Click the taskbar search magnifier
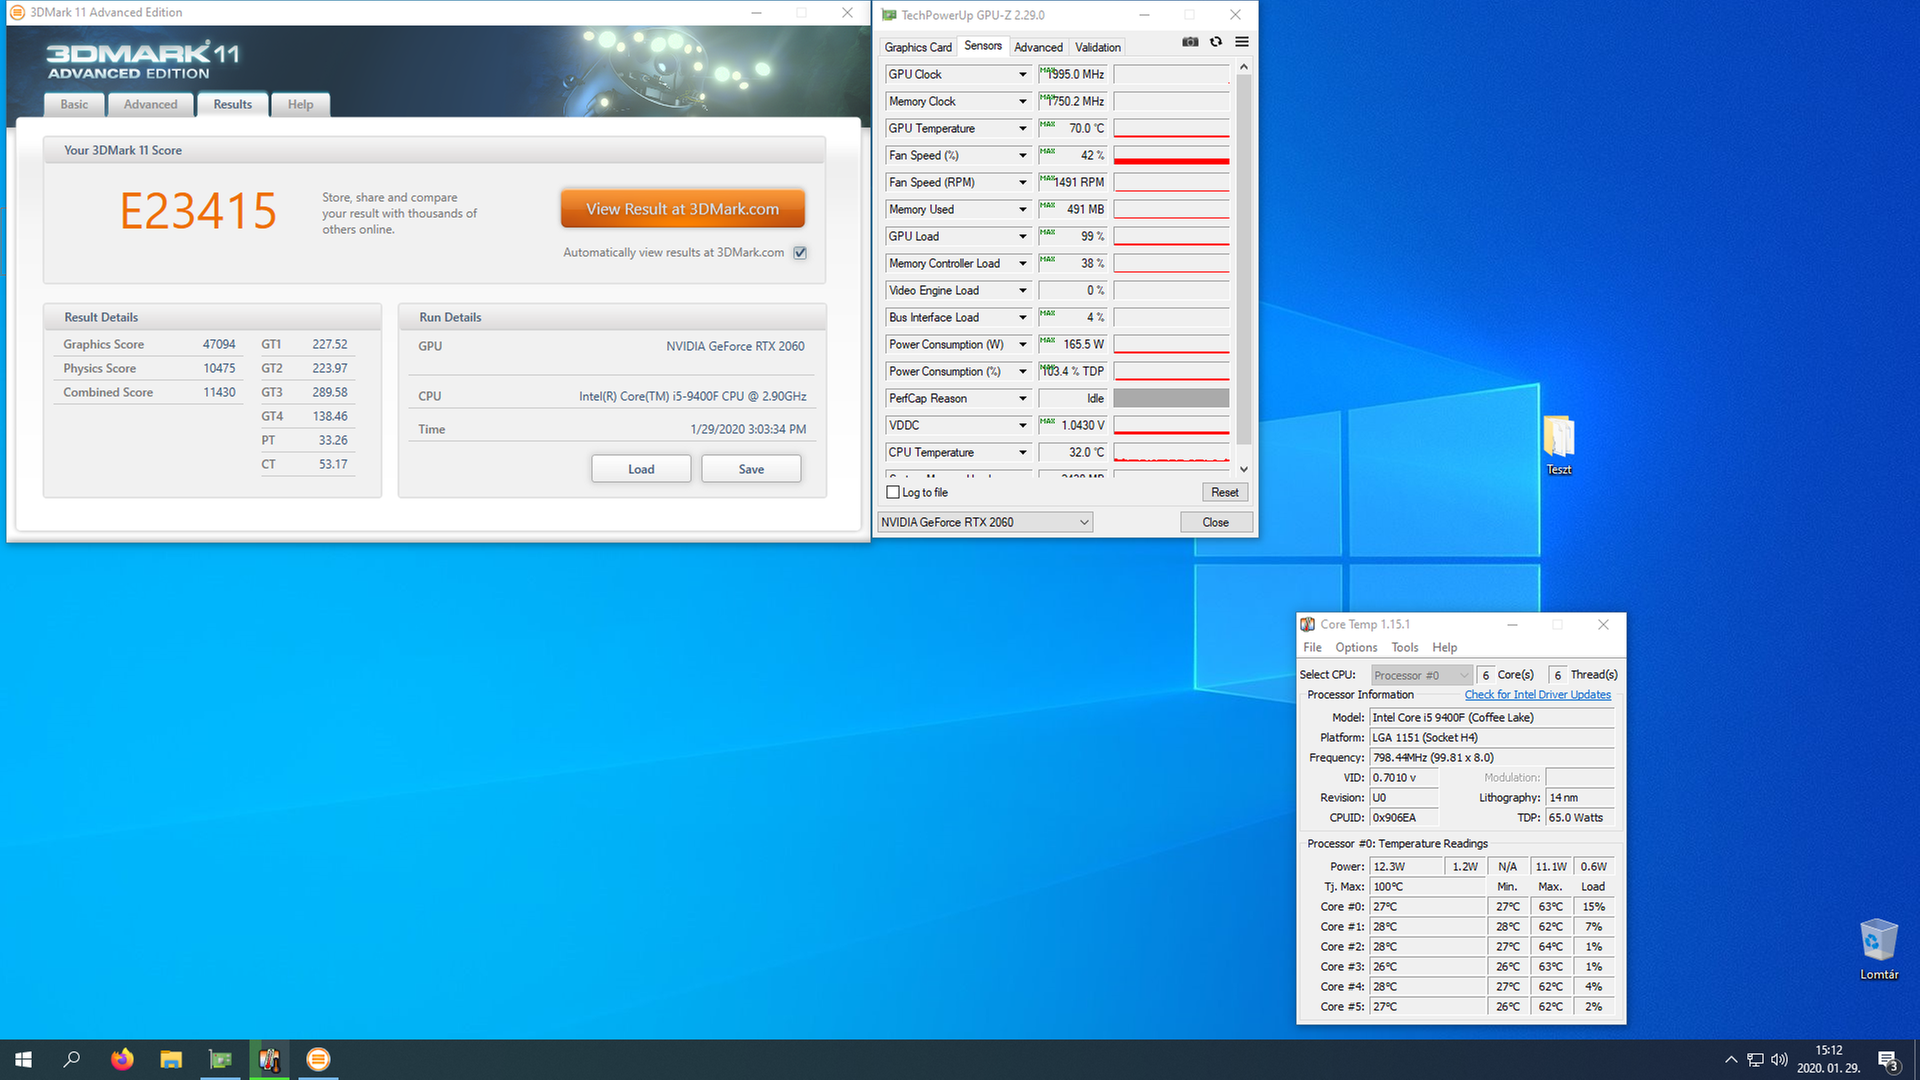This screenshot has height=1080, width=1920. [72, 1059]
